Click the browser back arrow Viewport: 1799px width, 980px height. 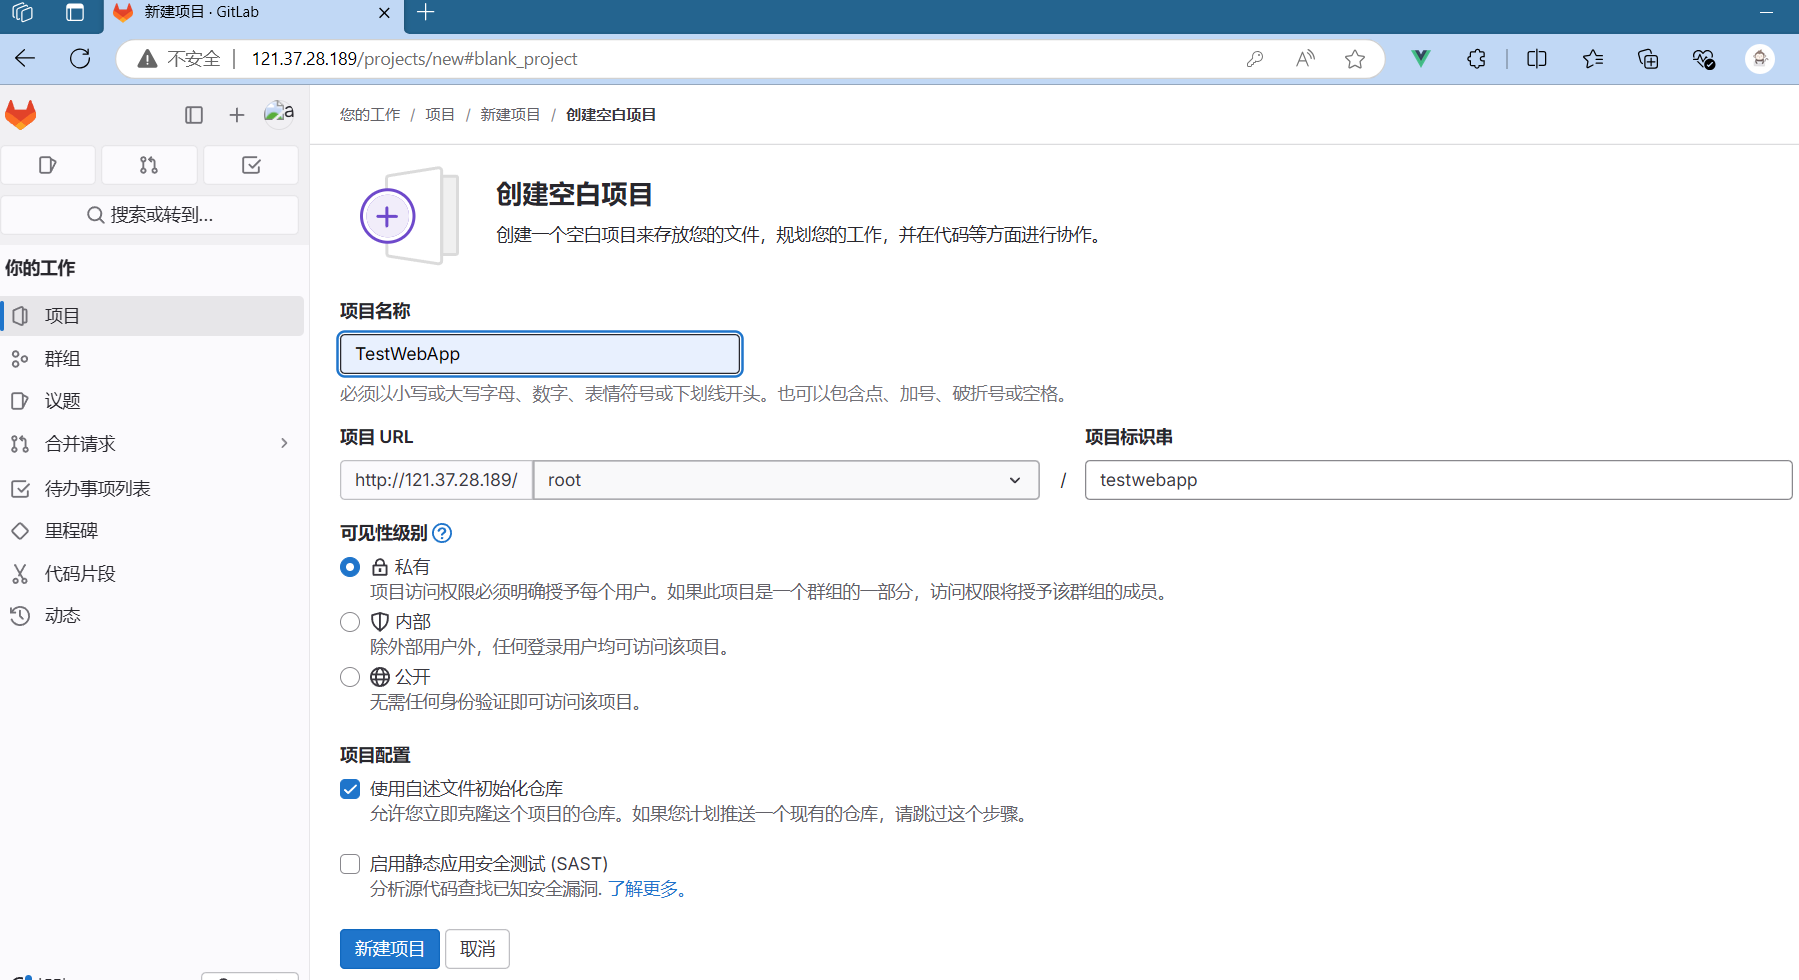(25, 59)
